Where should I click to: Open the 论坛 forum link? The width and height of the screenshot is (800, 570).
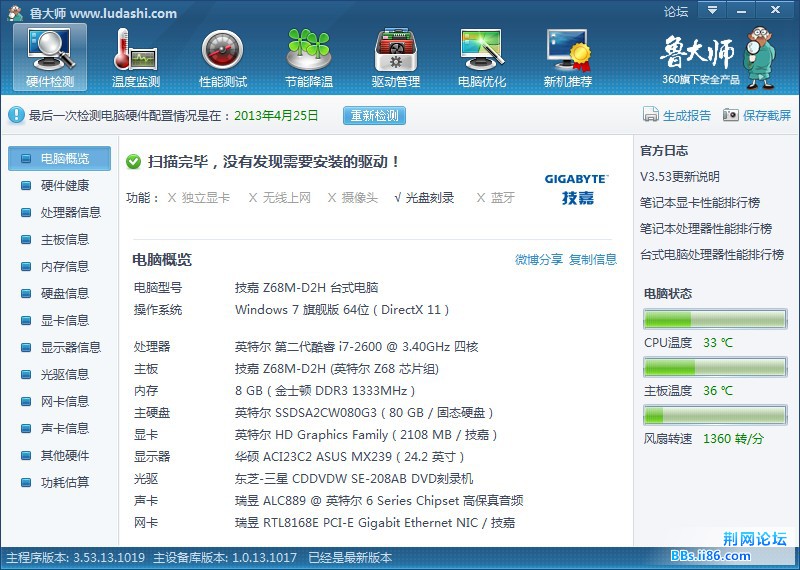[676, 11]
